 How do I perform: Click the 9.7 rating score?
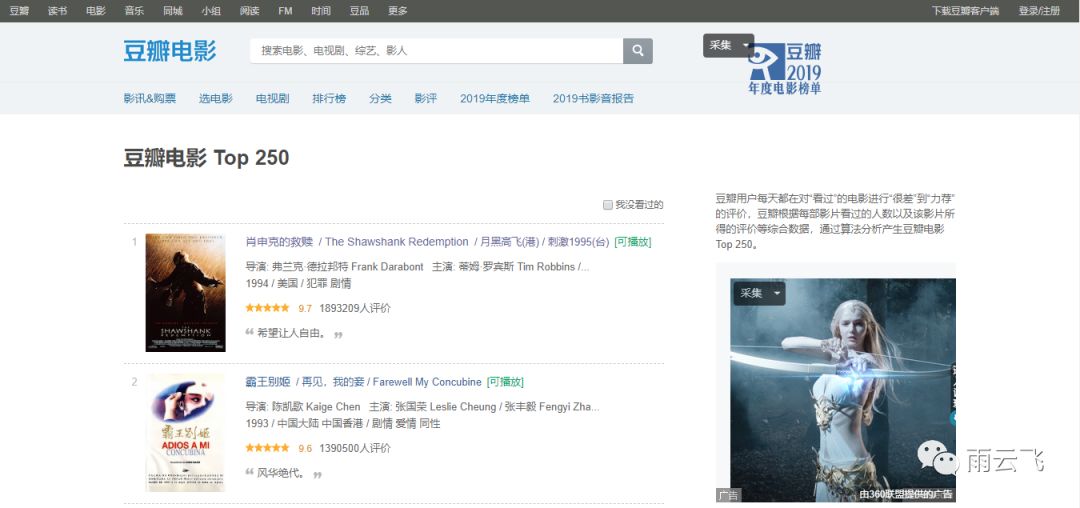click(305, 308)
